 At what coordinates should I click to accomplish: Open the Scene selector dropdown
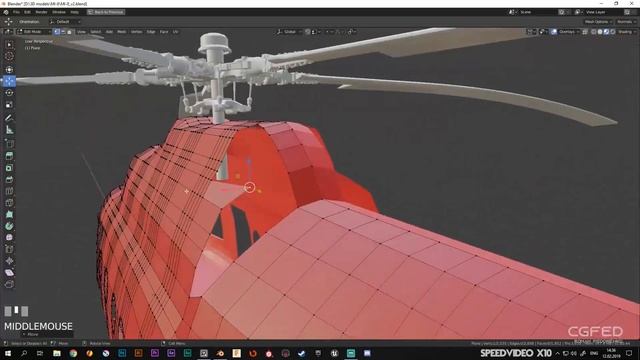coord(512,12)
